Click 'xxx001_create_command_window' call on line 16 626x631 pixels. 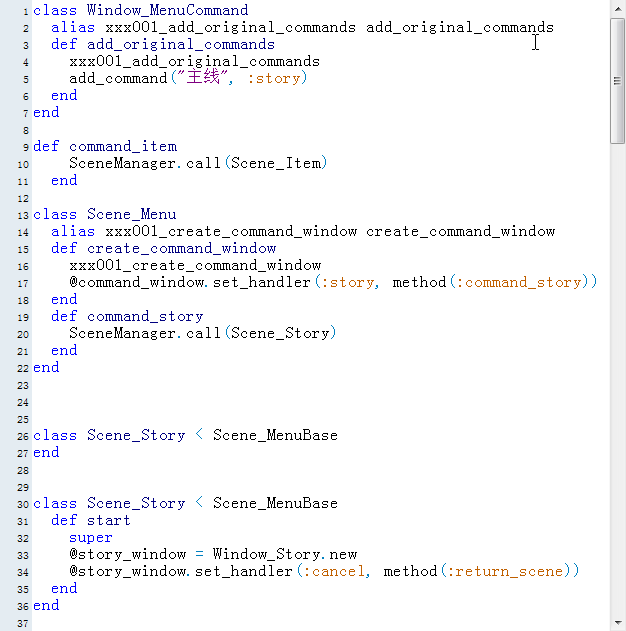point(195,266)
